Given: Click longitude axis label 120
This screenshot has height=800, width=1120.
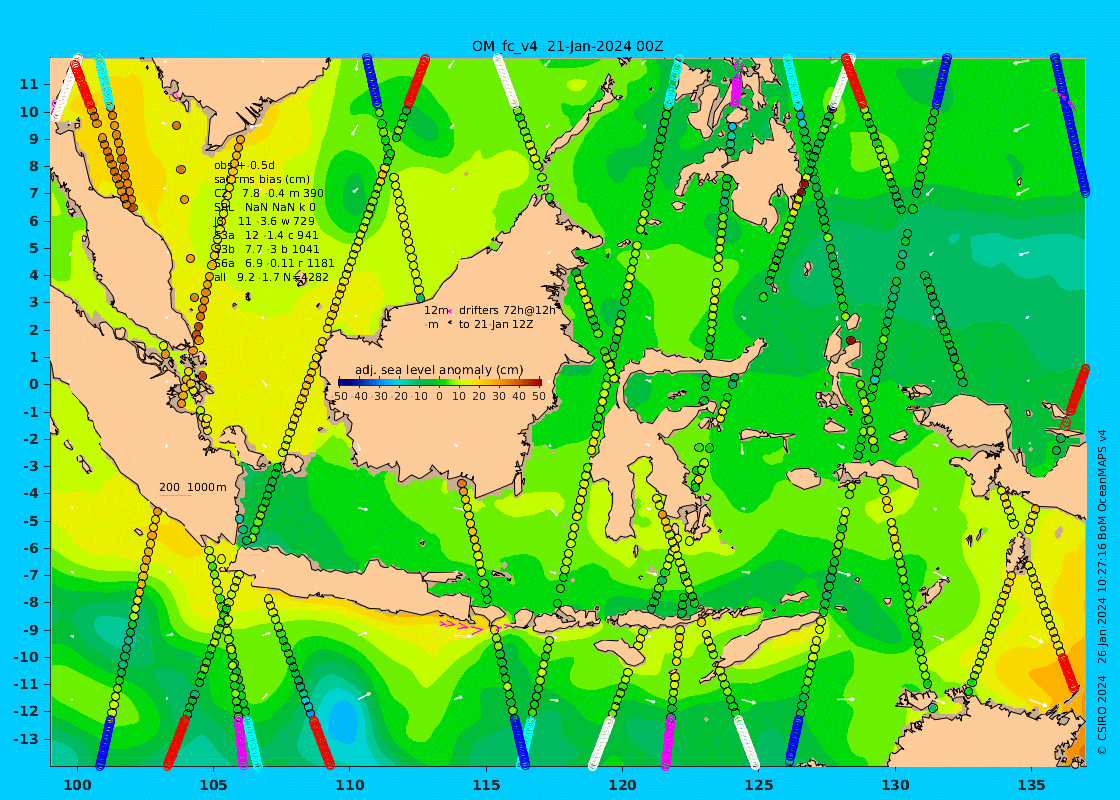Looking at the screenshot, I should tap(623, 784).
